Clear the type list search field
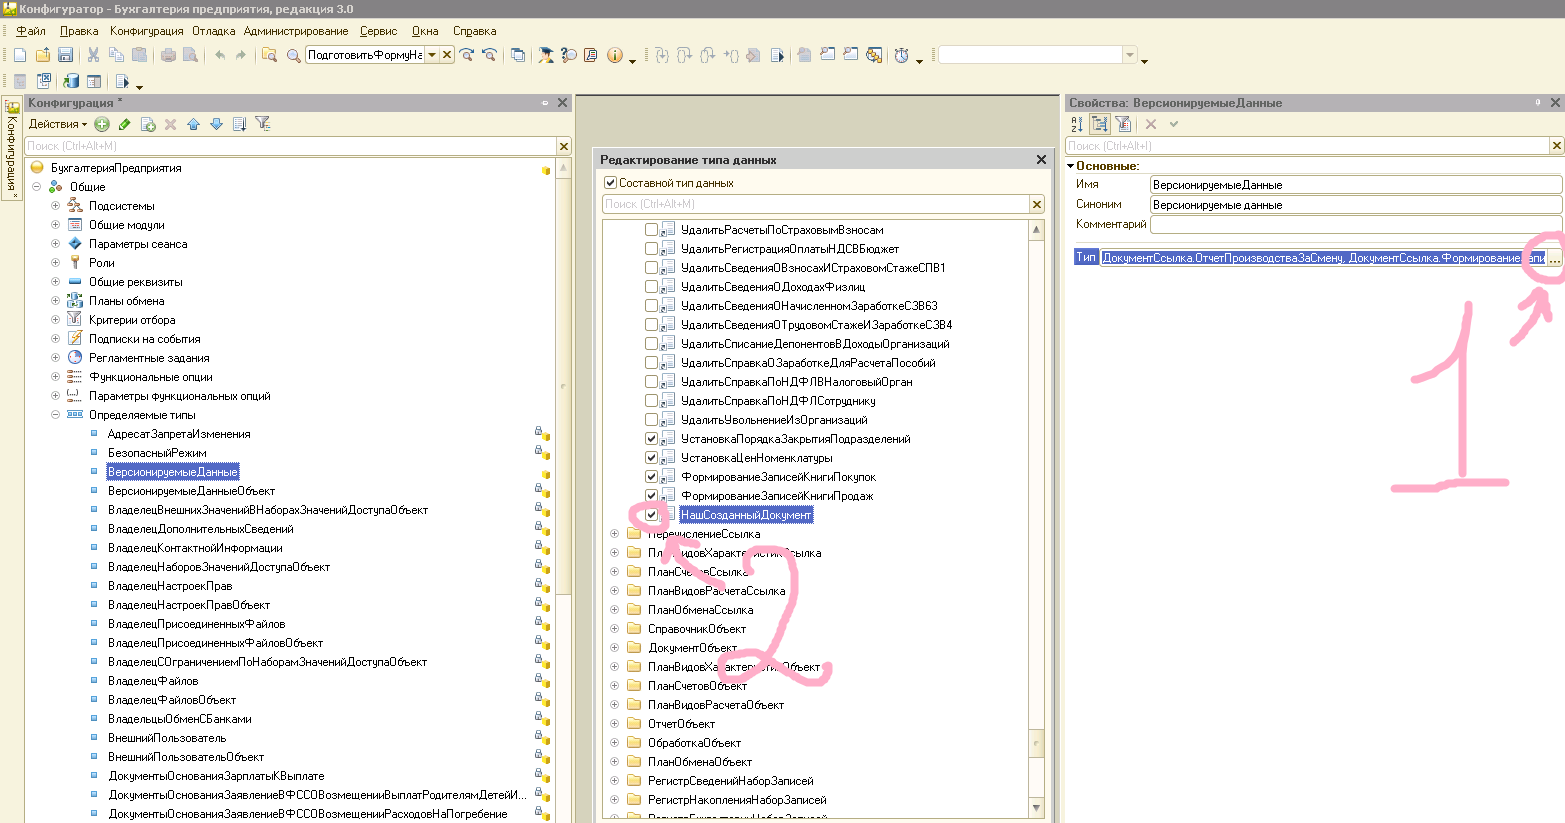Image resolution: width=1565 pixels, height=823 pixels. click(x=1037, y=204)
